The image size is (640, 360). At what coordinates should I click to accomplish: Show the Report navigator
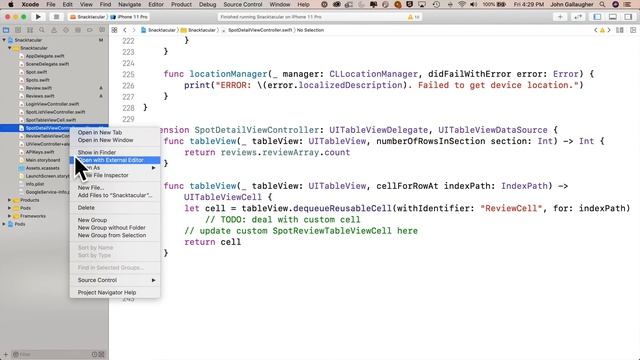(102, 30)
